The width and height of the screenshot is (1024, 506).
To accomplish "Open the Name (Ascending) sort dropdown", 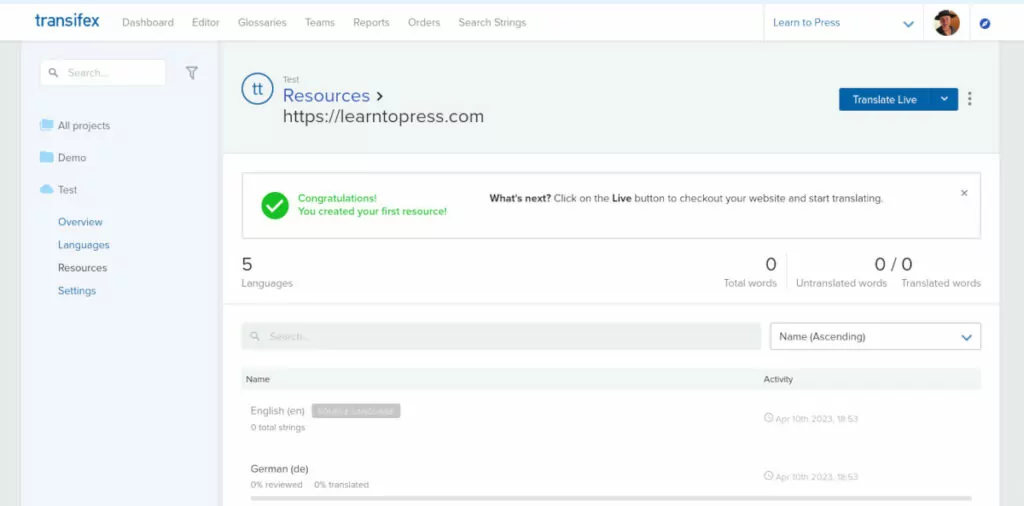I will click(x=875, y=336).
